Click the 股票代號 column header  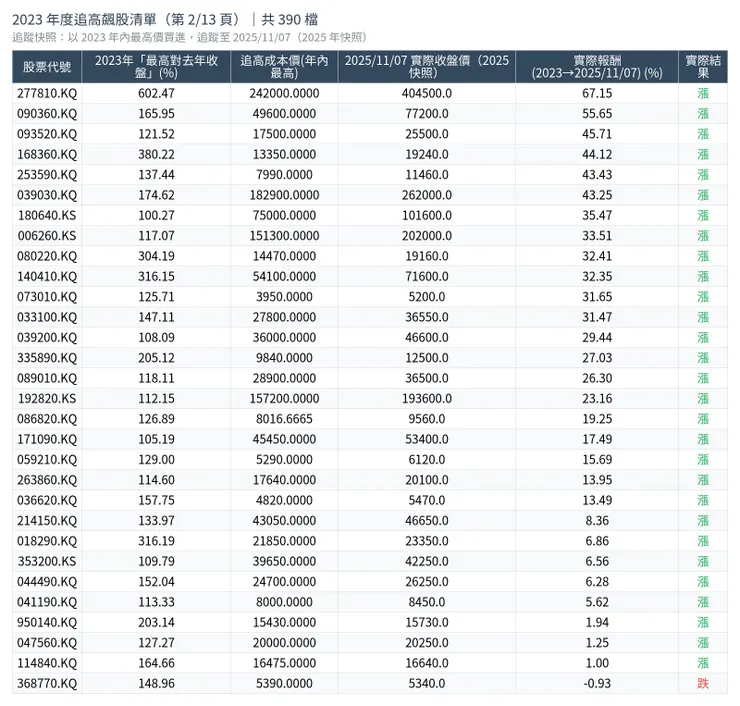coord(47,67)
